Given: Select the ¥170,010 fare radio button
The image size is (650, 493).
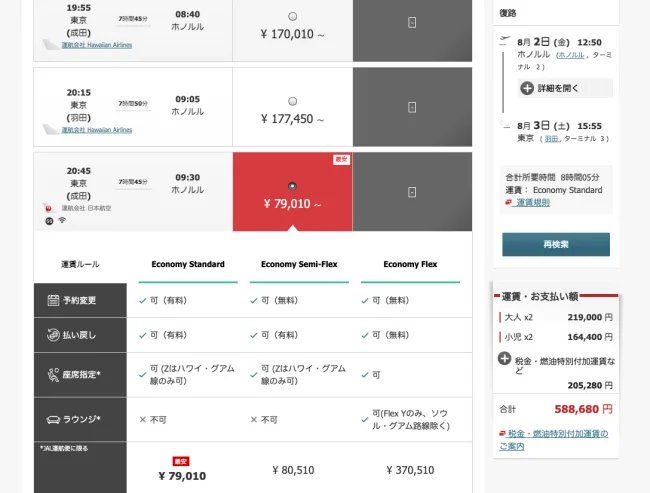Looking at the screenshot, I should (292, 17).
